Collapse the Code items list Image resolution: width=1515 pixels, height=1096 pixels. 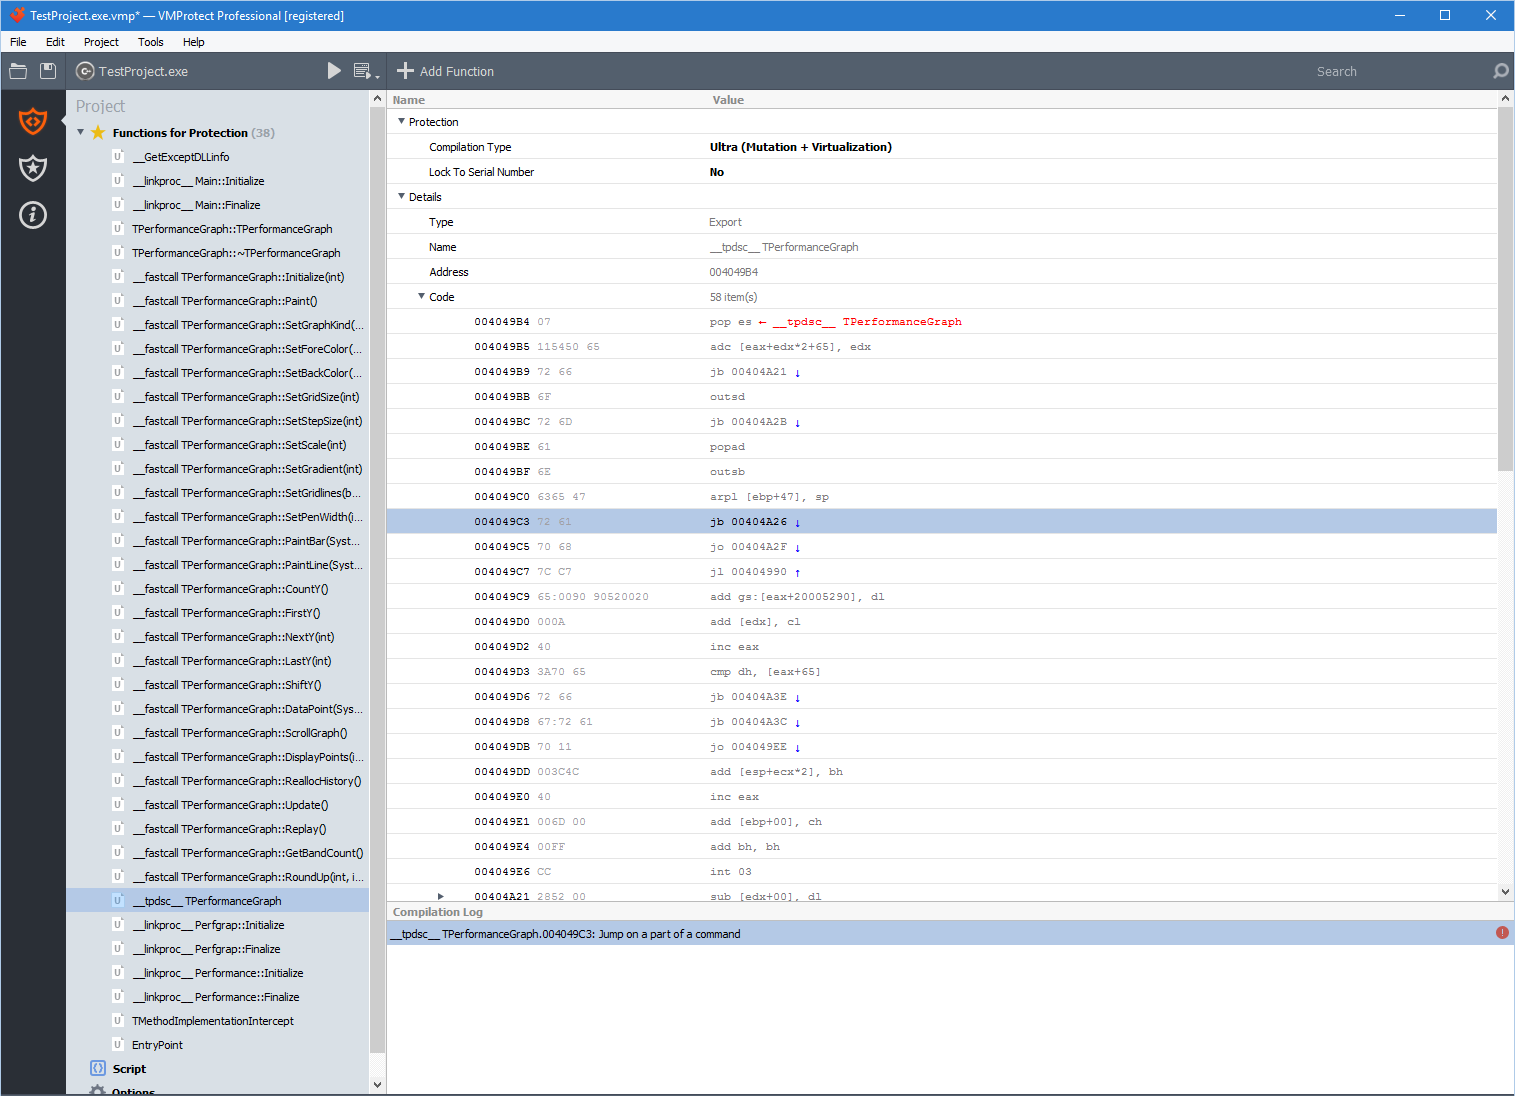pos(421,296)
